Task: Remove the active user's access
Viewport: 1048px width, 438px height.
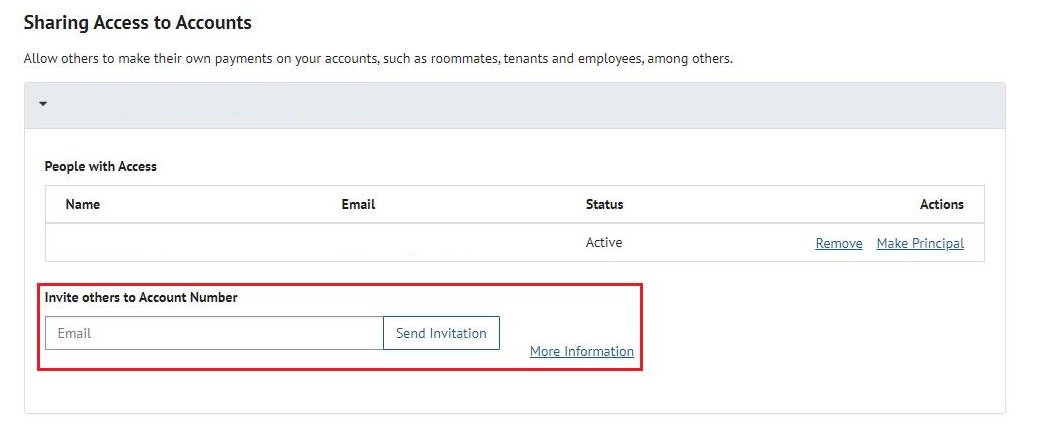Action: (x=838, y=243)
